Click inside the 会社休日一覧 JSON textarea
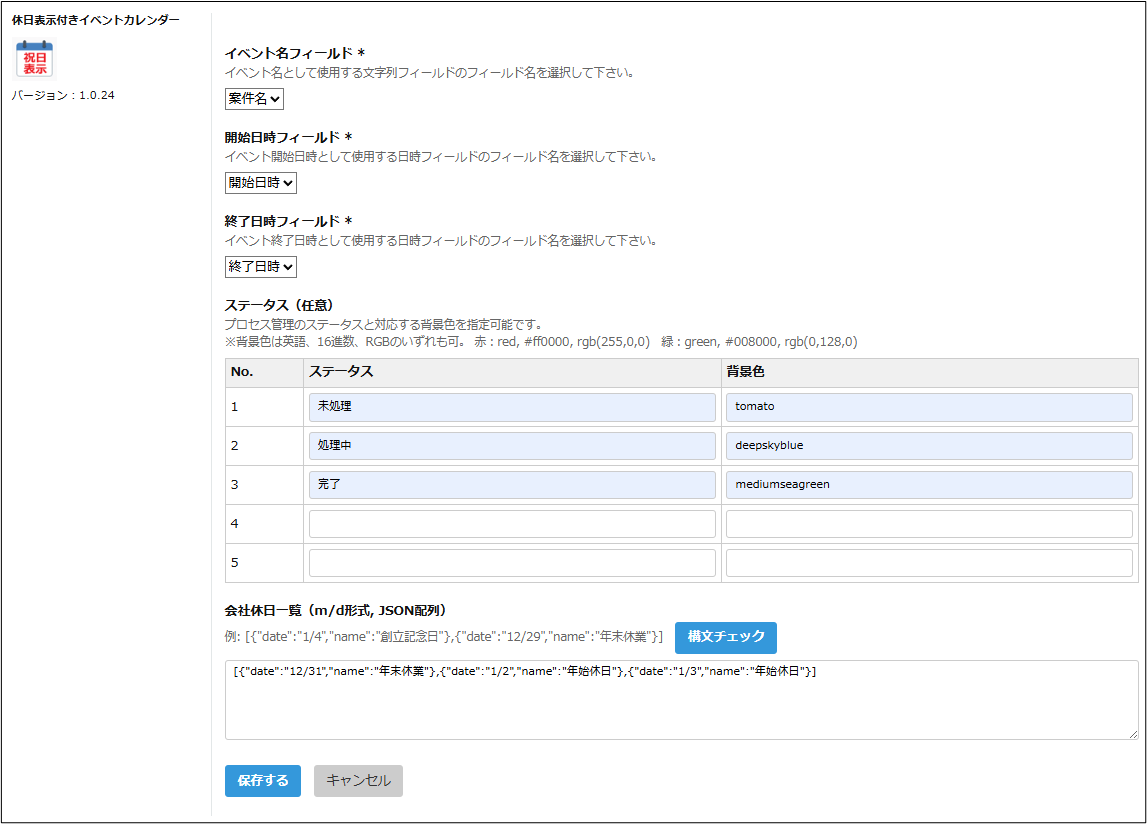 click(680, 705)
